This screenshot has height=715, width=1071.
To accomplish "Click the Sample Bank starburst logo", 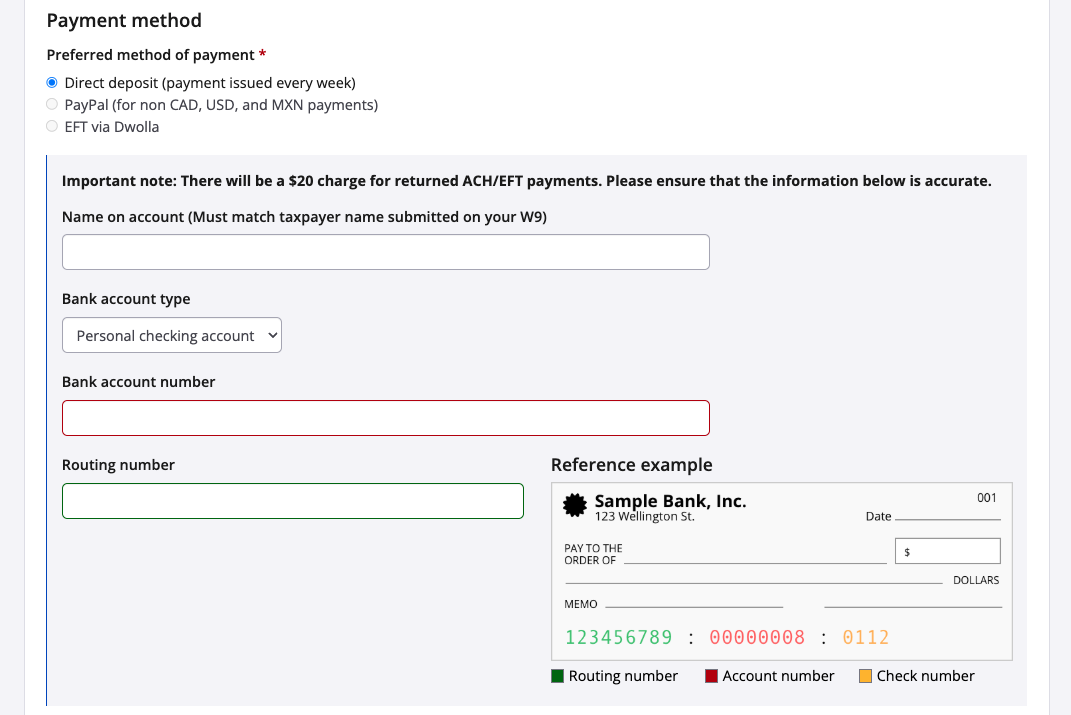I will 575,505.
